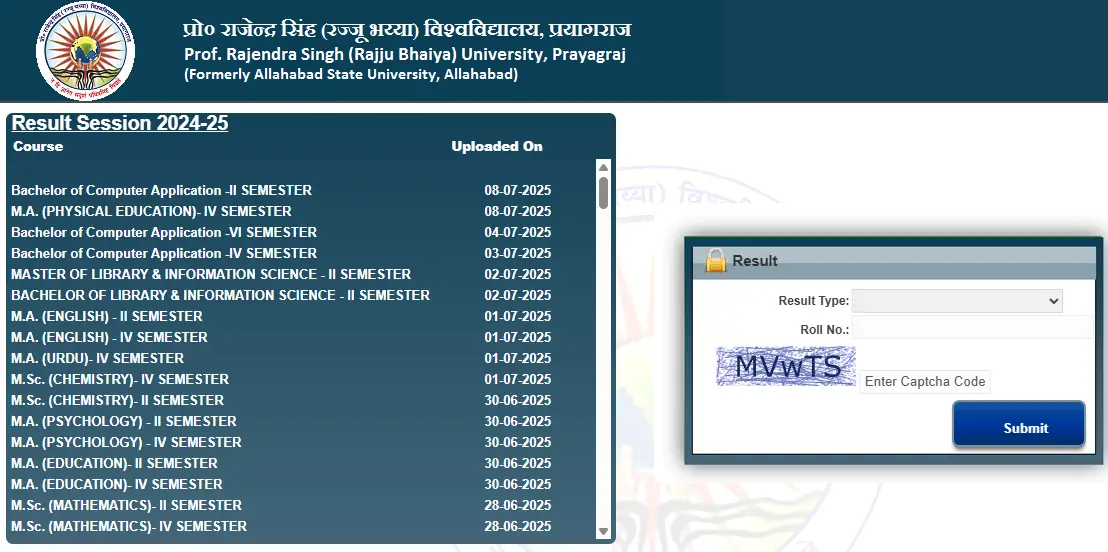The height and width of the screenshot is (552, 1108).
Task: Click the course list scroll down arrow
Action: pyautogui.click(x=603, y=531)
